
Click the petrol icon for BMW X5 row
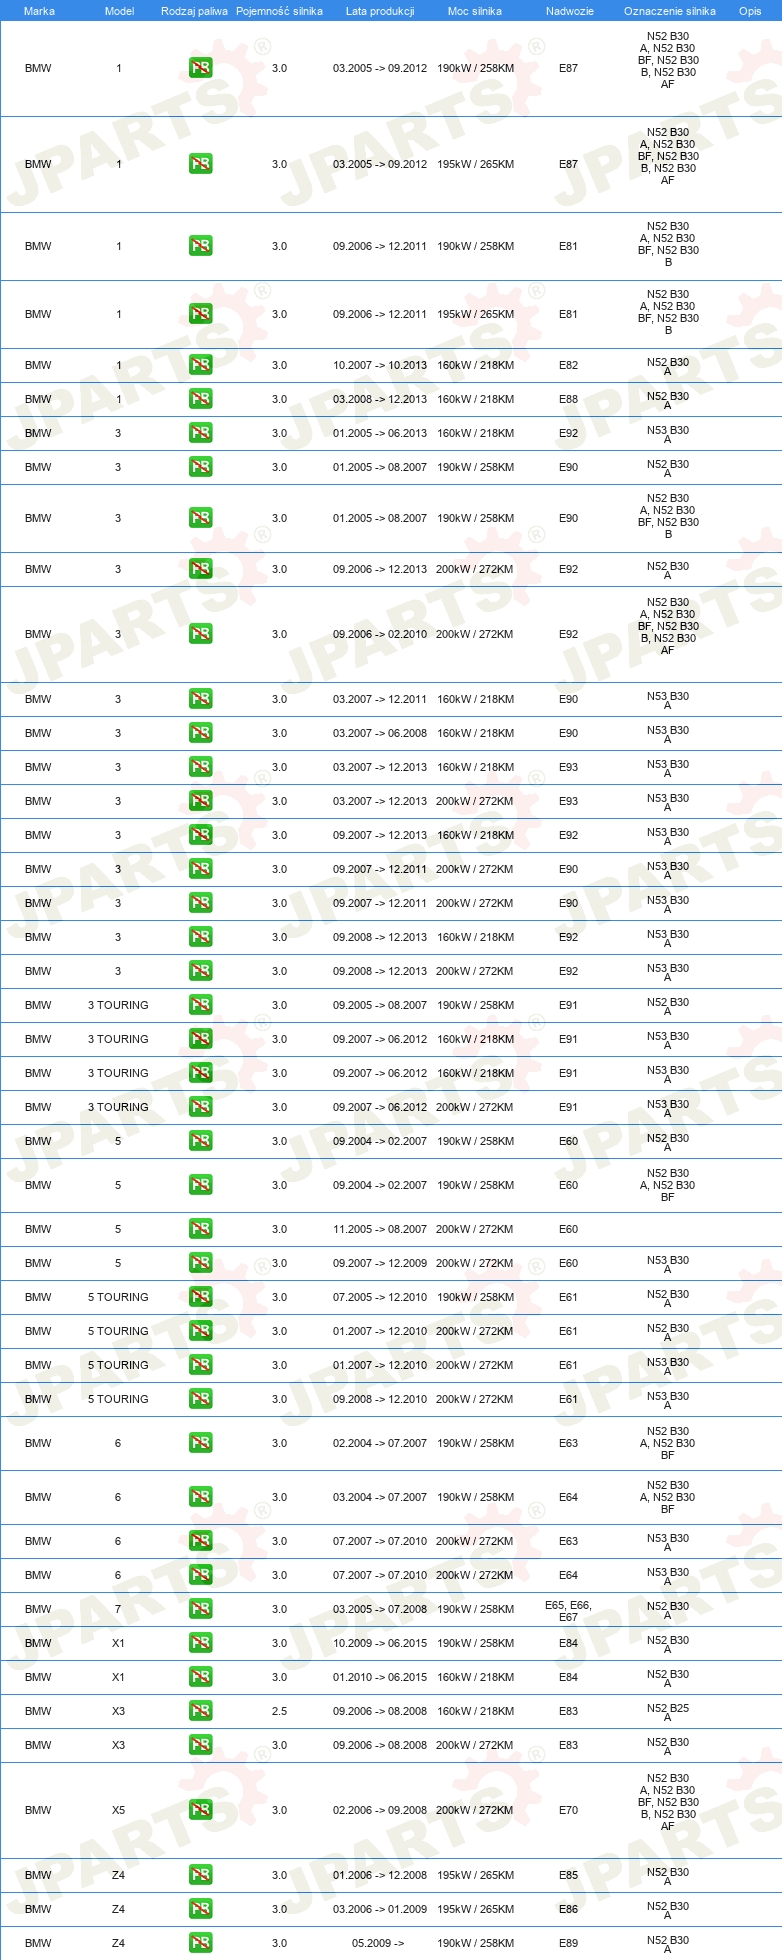(x=200, y=1810)
